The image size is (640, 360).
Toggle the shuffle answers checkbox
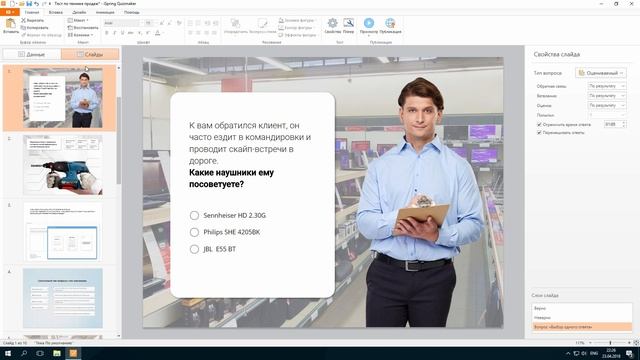click(x=539, y=133)
